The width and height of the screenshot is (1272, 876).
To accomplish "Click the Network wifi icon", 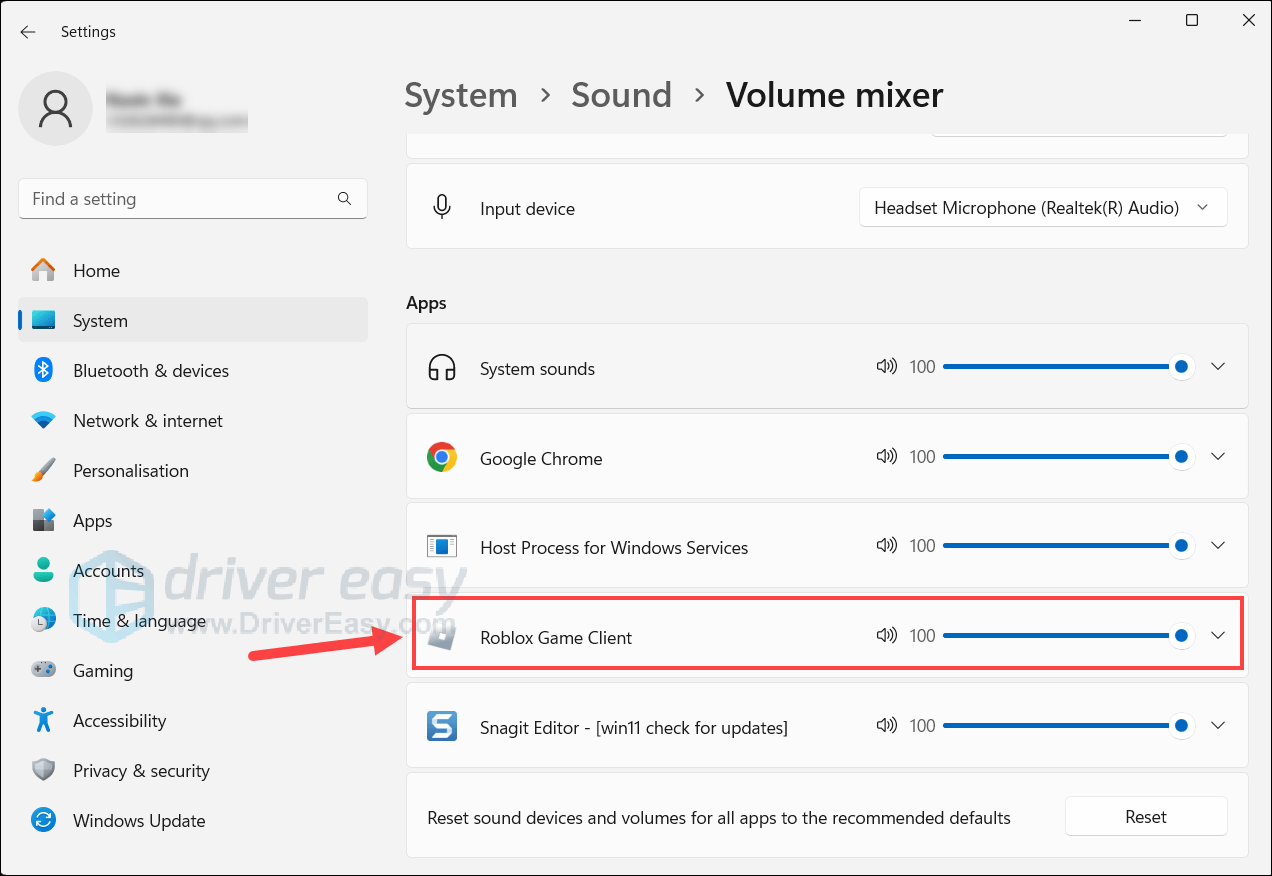I will click(x=43, y=420).
